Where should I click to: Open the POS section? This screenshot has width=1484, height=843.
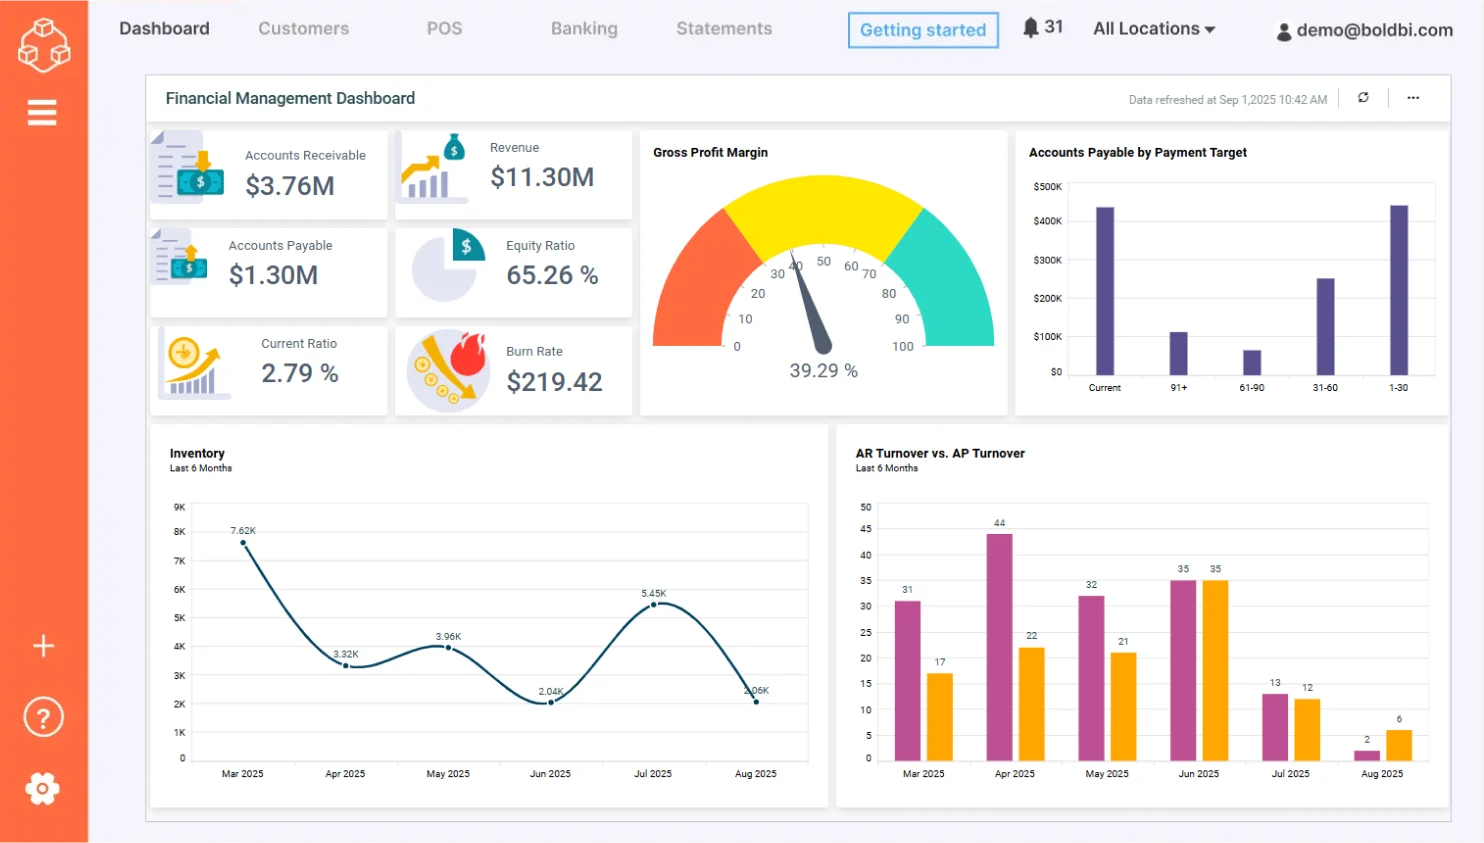tap(444, 28)
